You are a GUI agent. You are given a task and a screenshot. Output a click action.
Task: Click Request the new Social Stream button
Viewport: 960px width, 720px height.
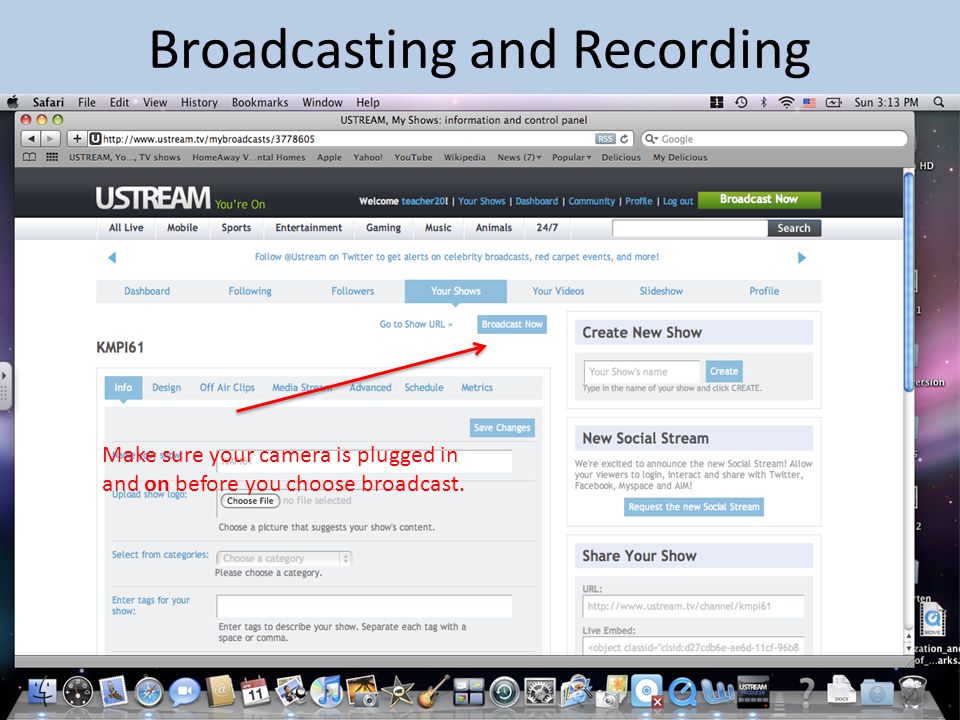(x=694, y=507)
